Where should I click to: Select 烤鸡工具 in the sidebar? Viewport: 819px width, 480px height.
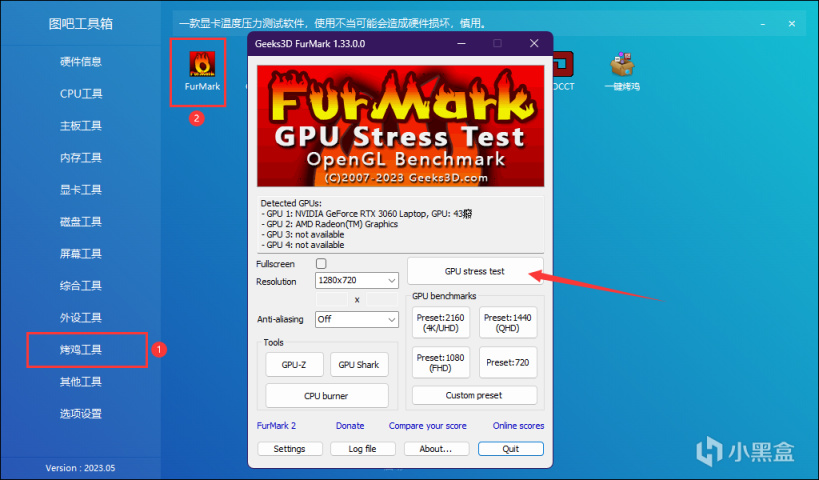coord(80,349)
